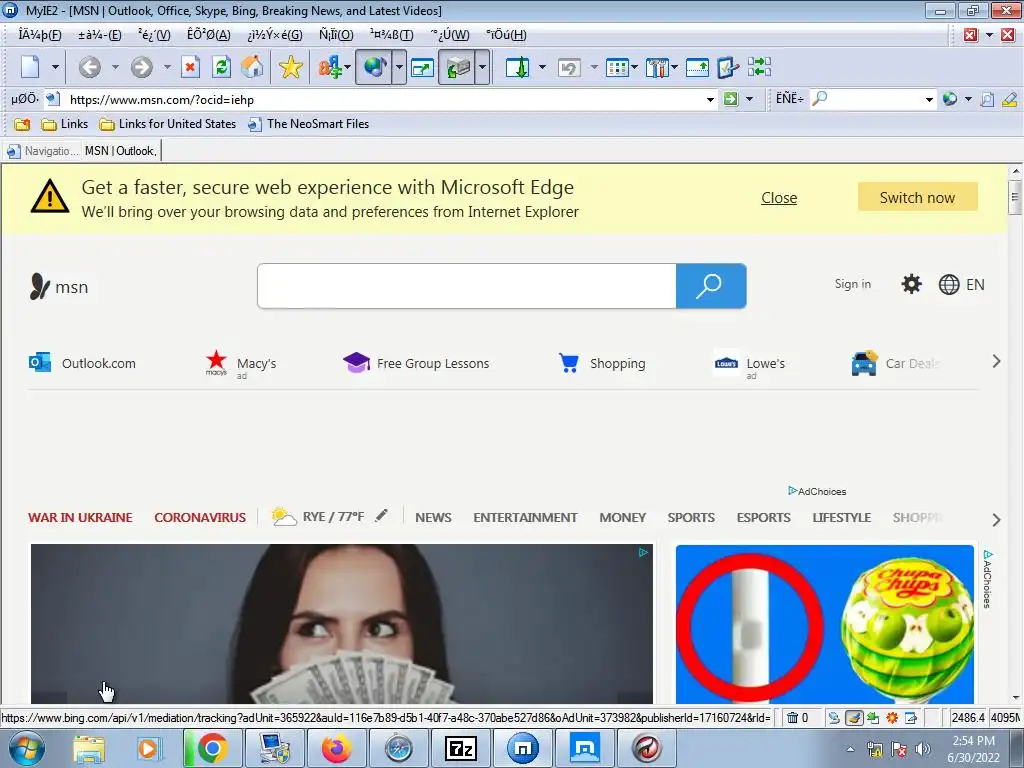The image size is (1024, 768).
Task: Click the trash bin popup-blocker status icon
Action: pyautogui.click(x=792, y=718)
